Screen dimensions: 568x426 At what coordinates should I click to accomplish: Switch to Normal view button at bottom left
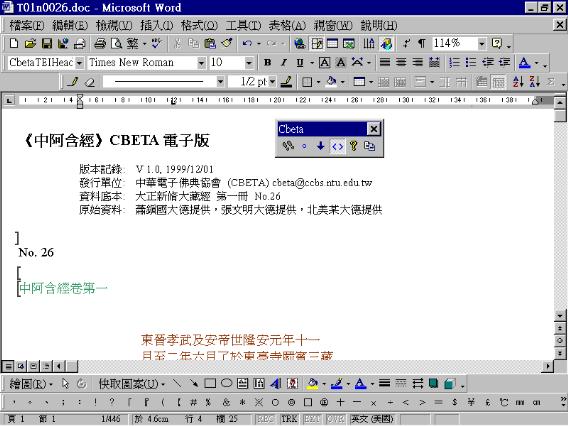point(8,366)
